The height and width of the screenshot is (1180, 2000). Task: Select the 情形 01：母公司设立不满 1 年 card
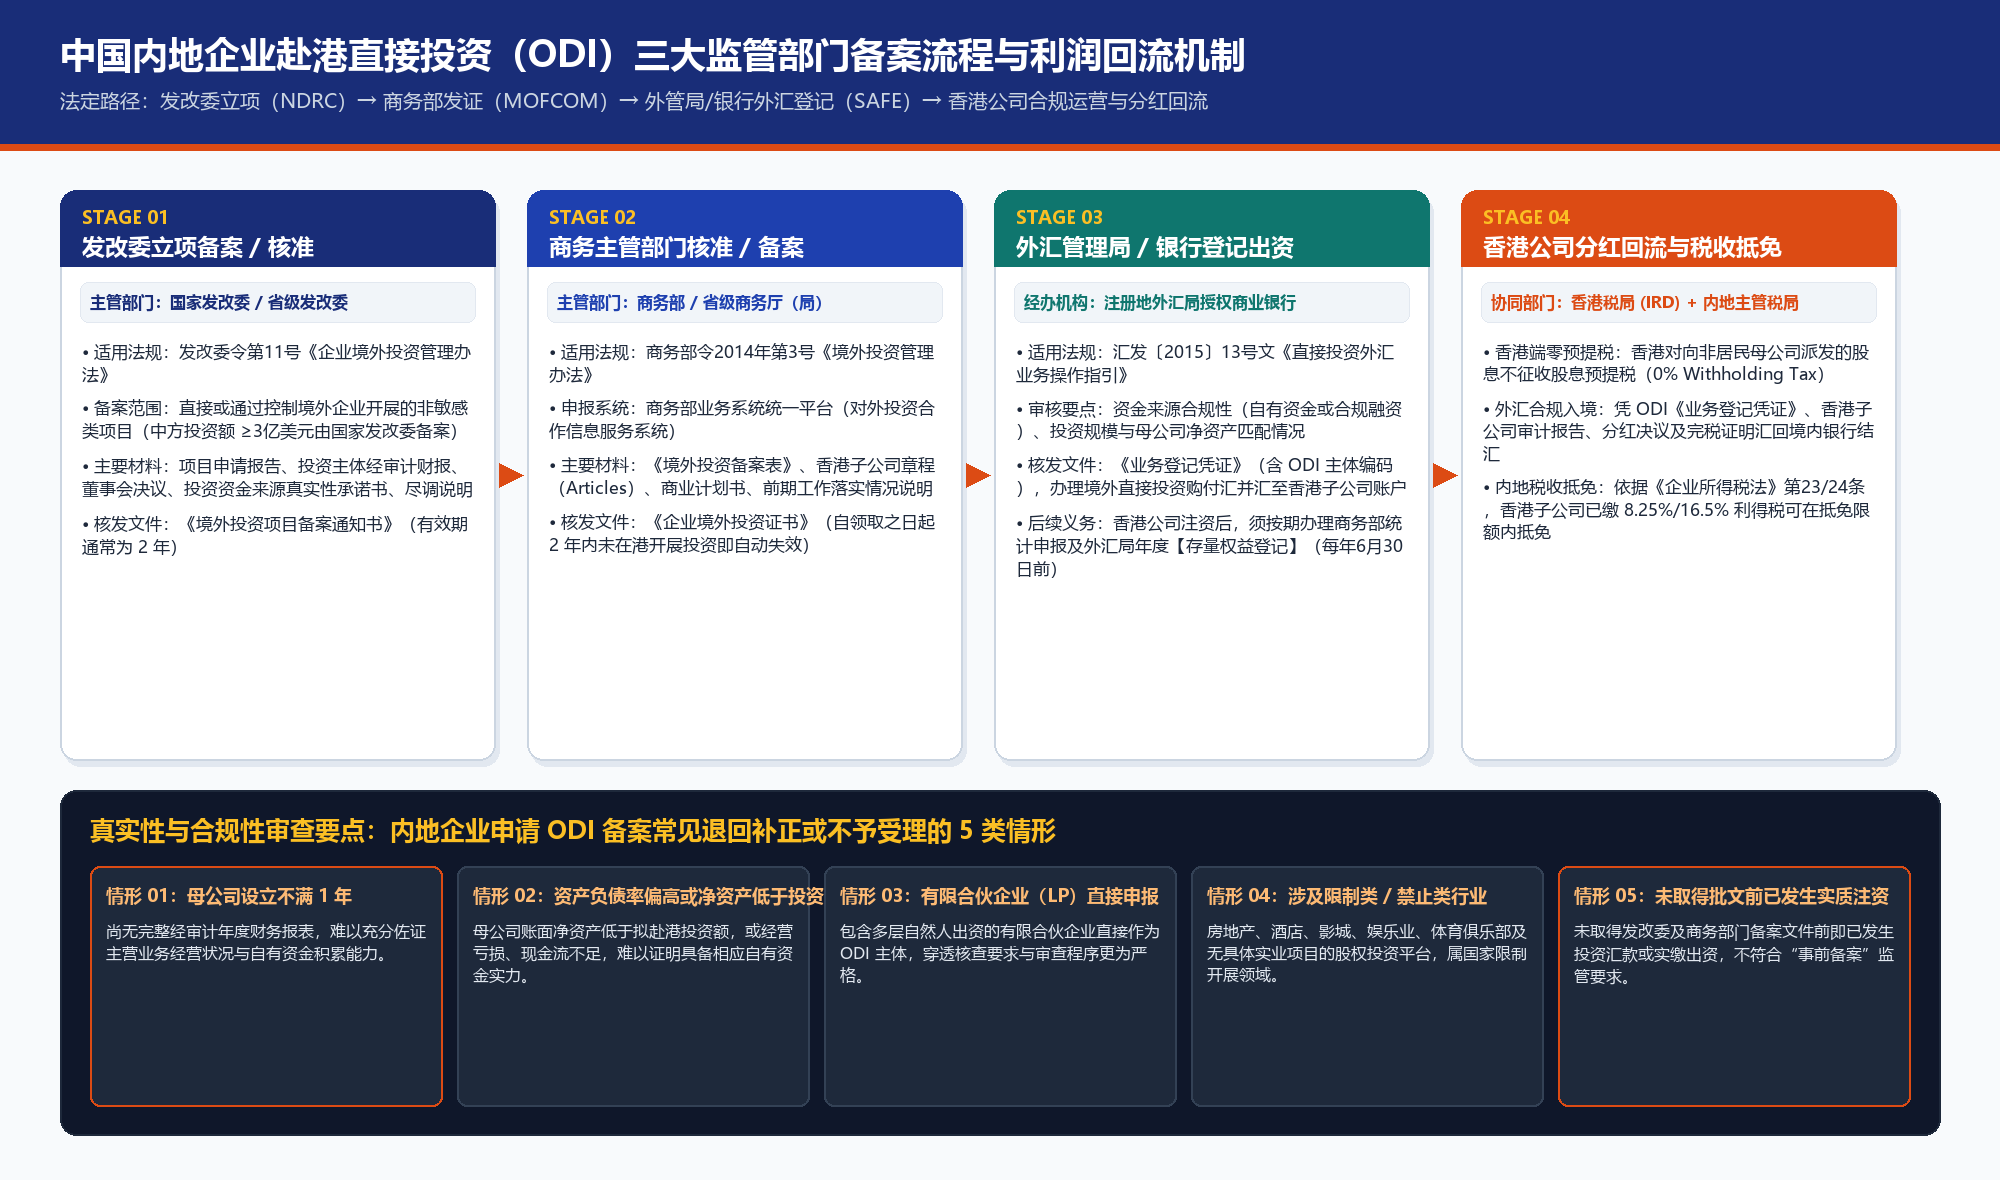click(266, 986)
